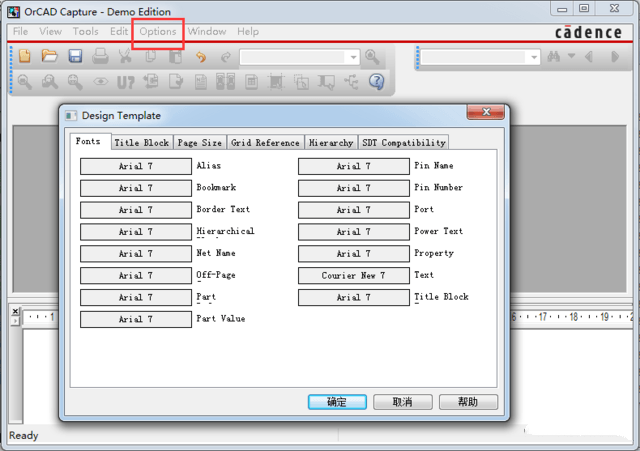Screen dimensions: 640x451
Task: Change the Part Value font button
Action: coord(136,319)
